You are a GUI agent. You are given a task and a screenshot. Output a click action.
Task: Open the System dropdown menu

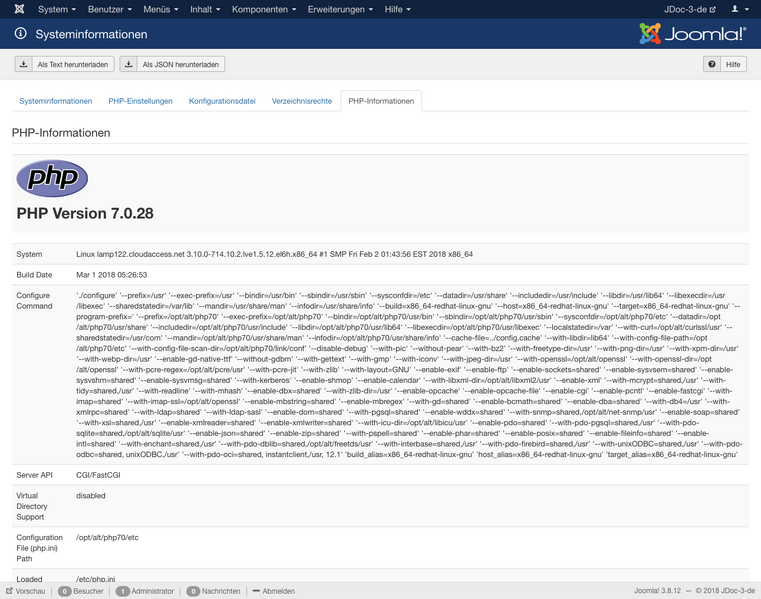[57, 9]
